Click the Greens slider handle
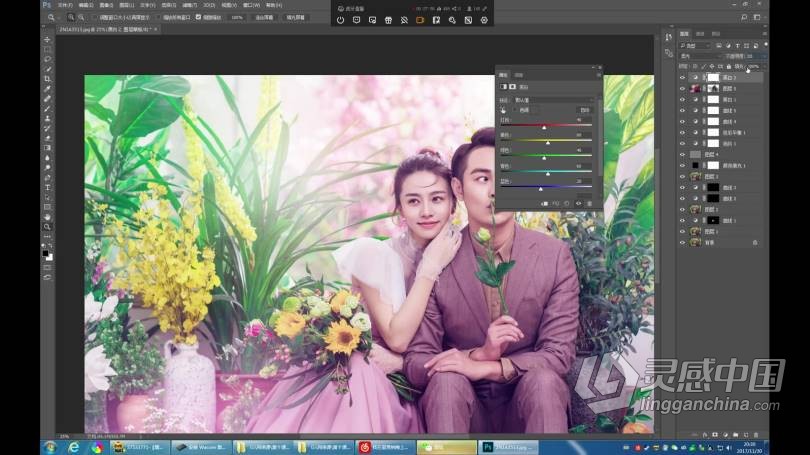 pos(544,158)
